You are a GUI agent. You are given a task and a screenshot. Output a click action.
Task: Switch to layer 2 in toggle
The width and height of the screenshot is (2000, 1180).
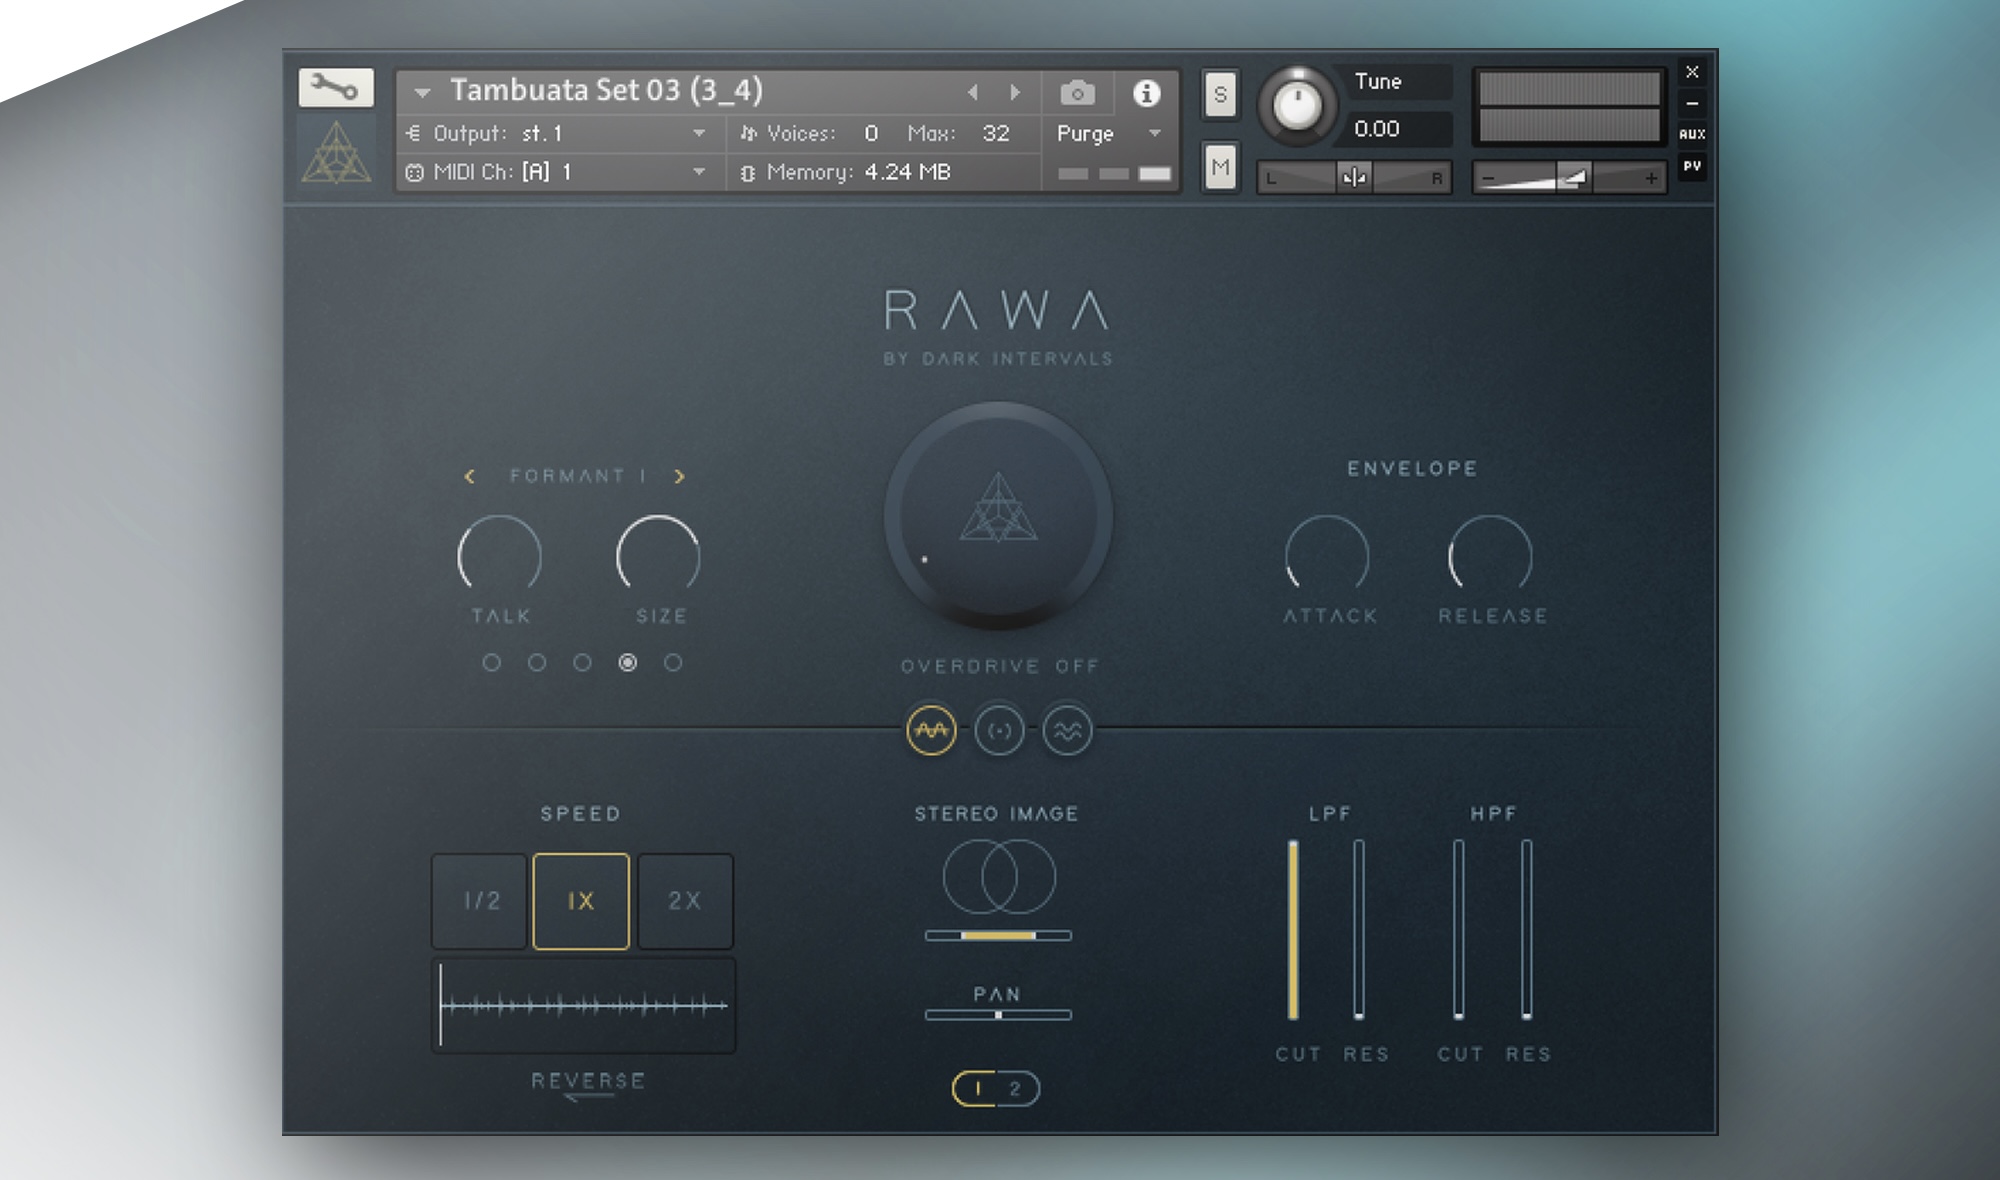(x=1016, y=1089)
